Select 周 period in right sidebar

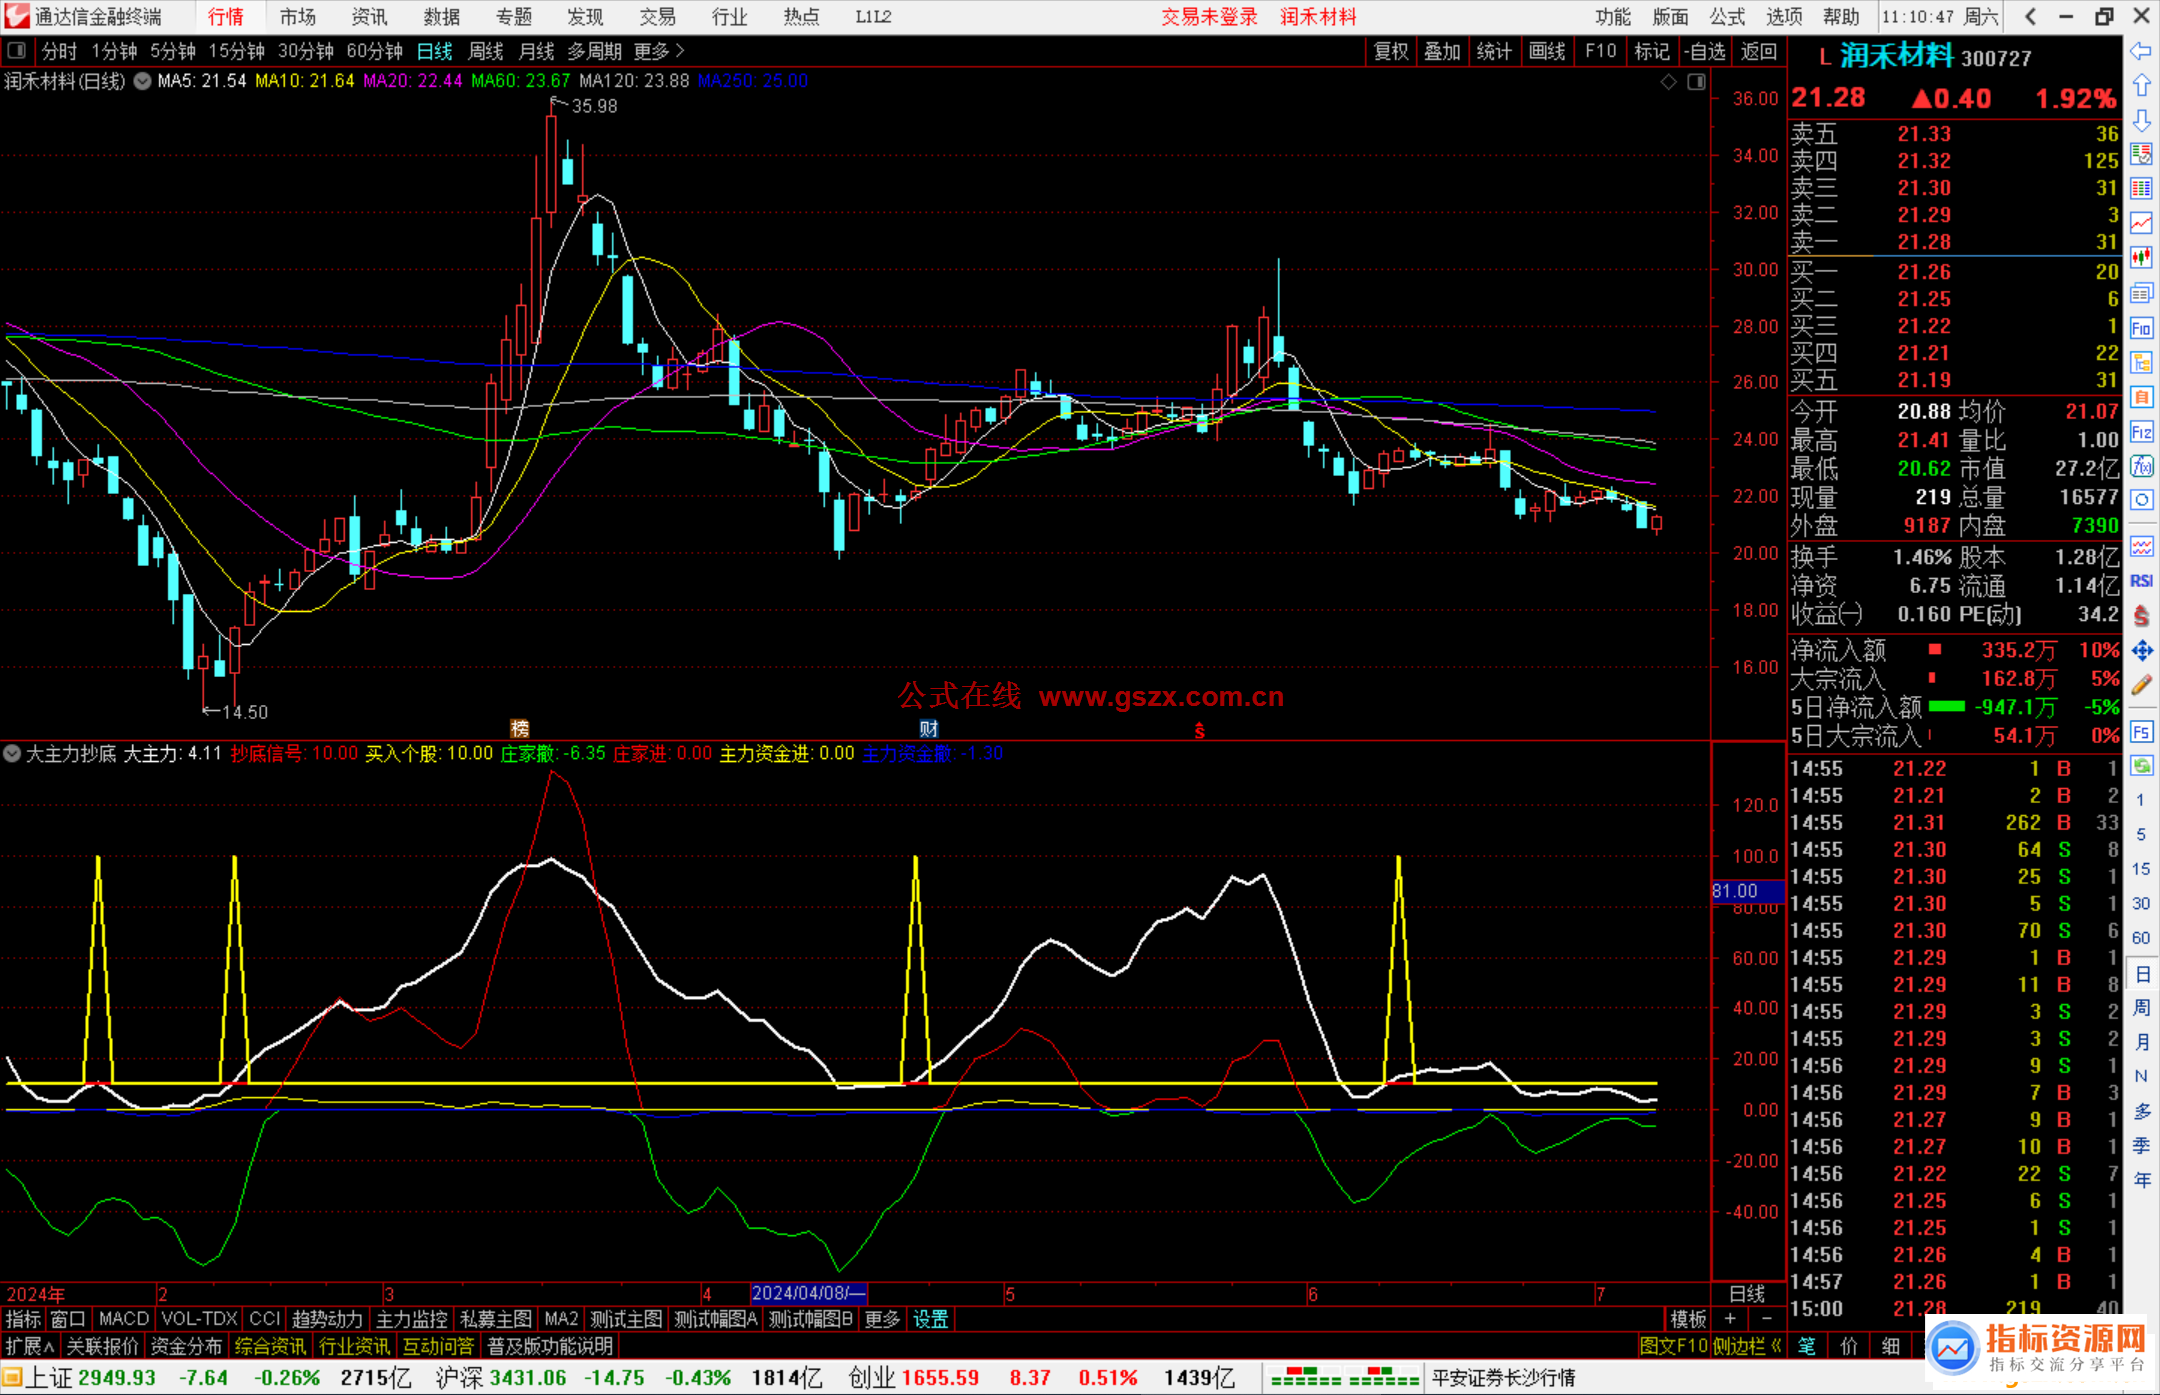click(x=2141, y=1007)
